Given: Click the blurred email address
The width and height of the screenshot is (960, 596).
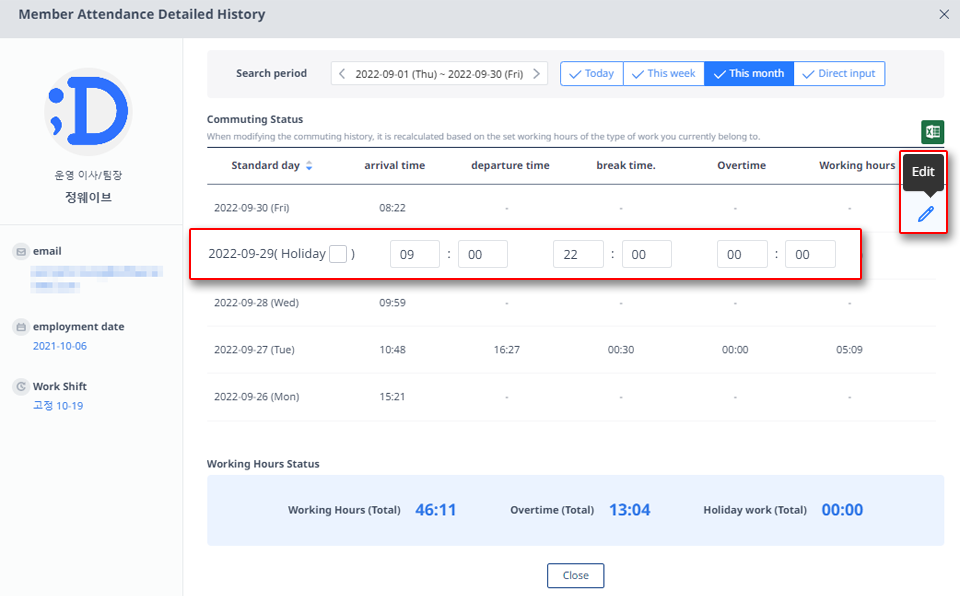Looking at the screenshot, I should [x=96, y=279].
